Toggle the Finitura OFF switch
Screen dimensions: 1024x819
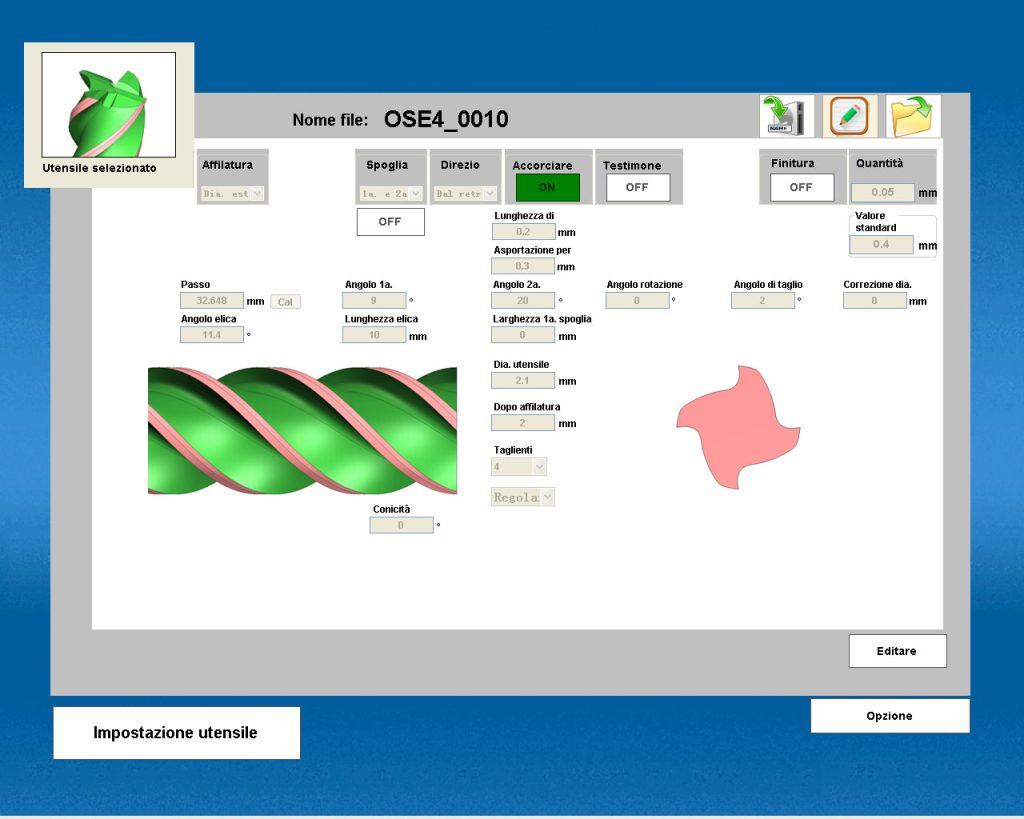click(x=801, y=187)
